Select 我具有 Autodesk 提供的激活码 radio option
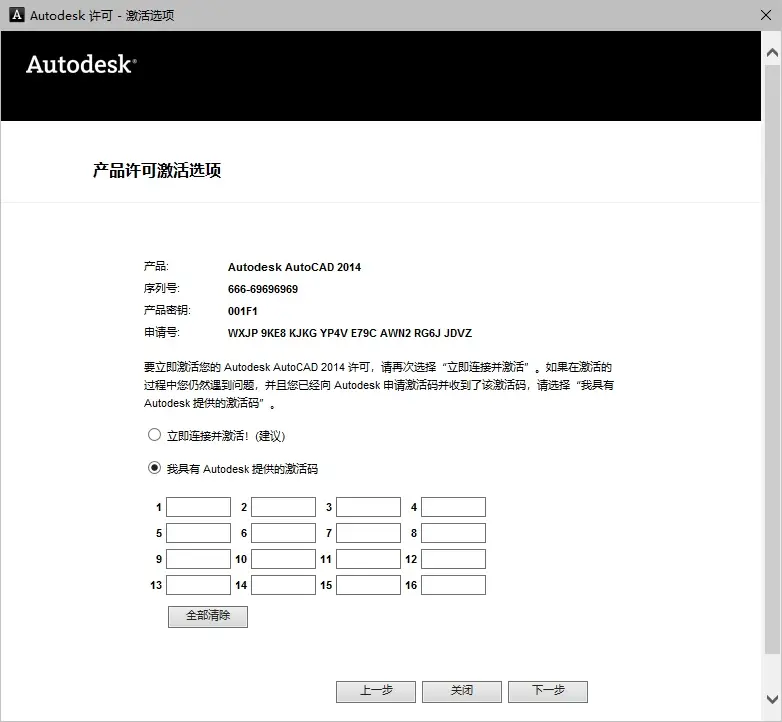 [154, 468]
